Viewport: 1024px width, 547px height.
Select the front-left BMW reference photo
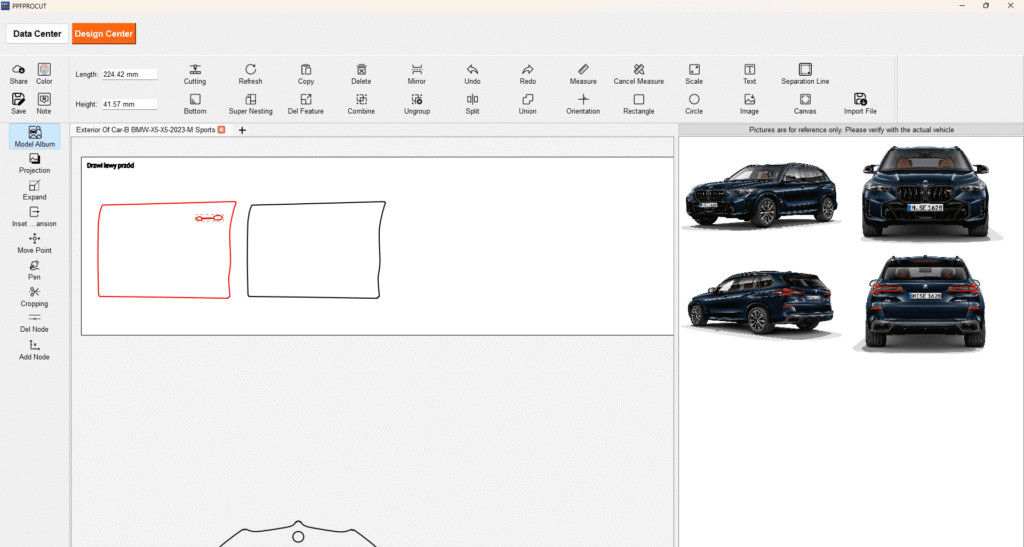(759, 193)
